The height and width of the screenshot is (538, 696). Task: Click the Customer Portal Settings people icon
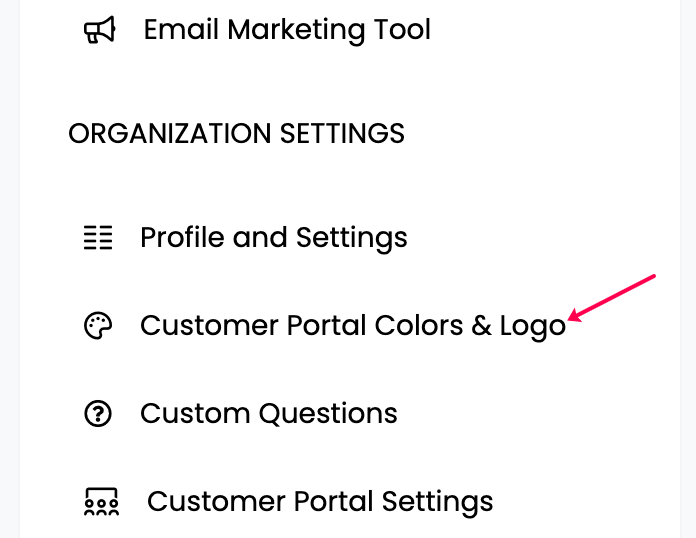(x=101, y=502)
